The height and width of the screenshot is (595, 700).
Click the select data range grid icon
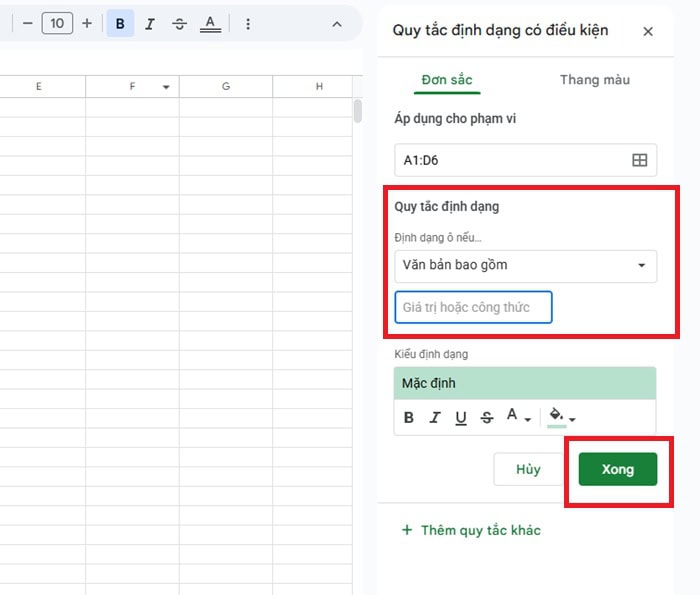pyautogui.click(x=640, y=160)
